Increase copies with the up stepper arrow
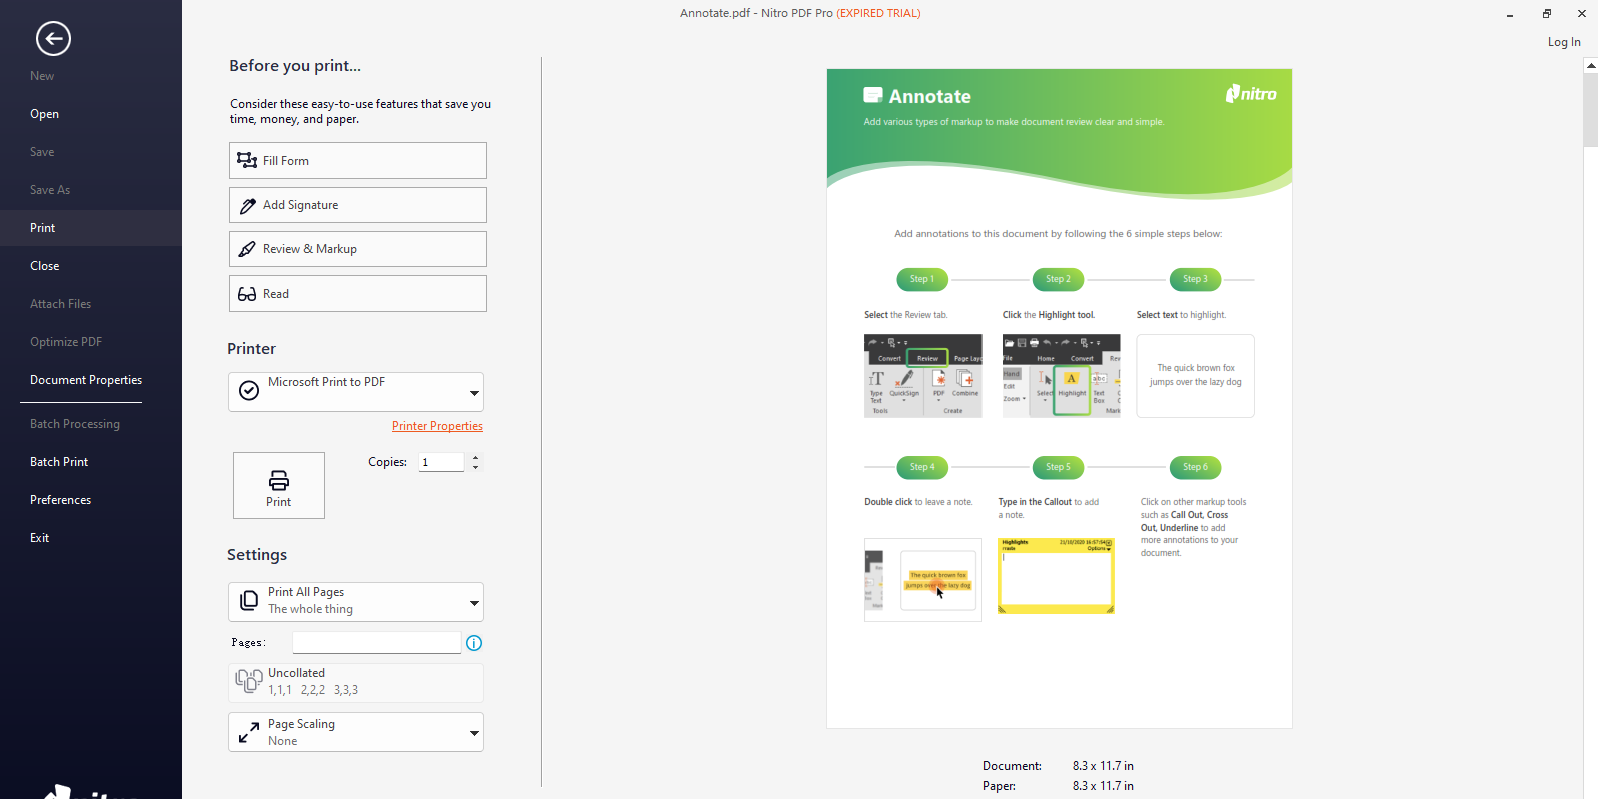The height and width of the screenshot is (799, 1598). coord(476,457)
